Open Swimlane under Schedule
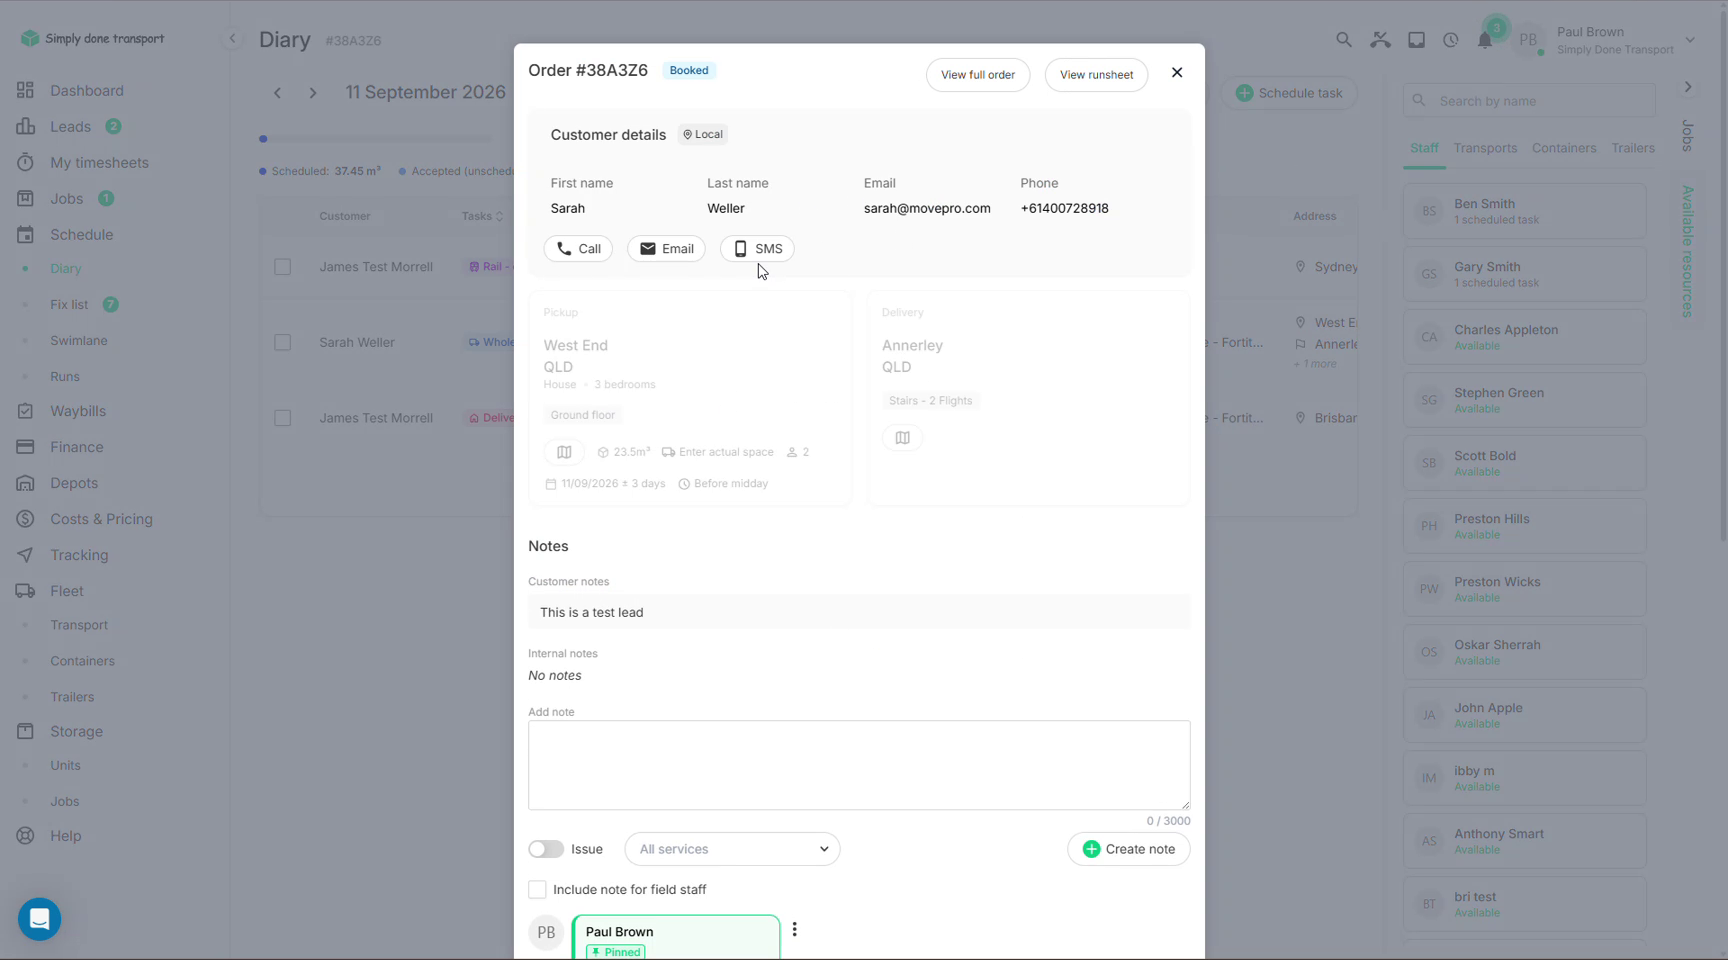The width and height of the screenshot is (1728, 960). click(79, 341)
